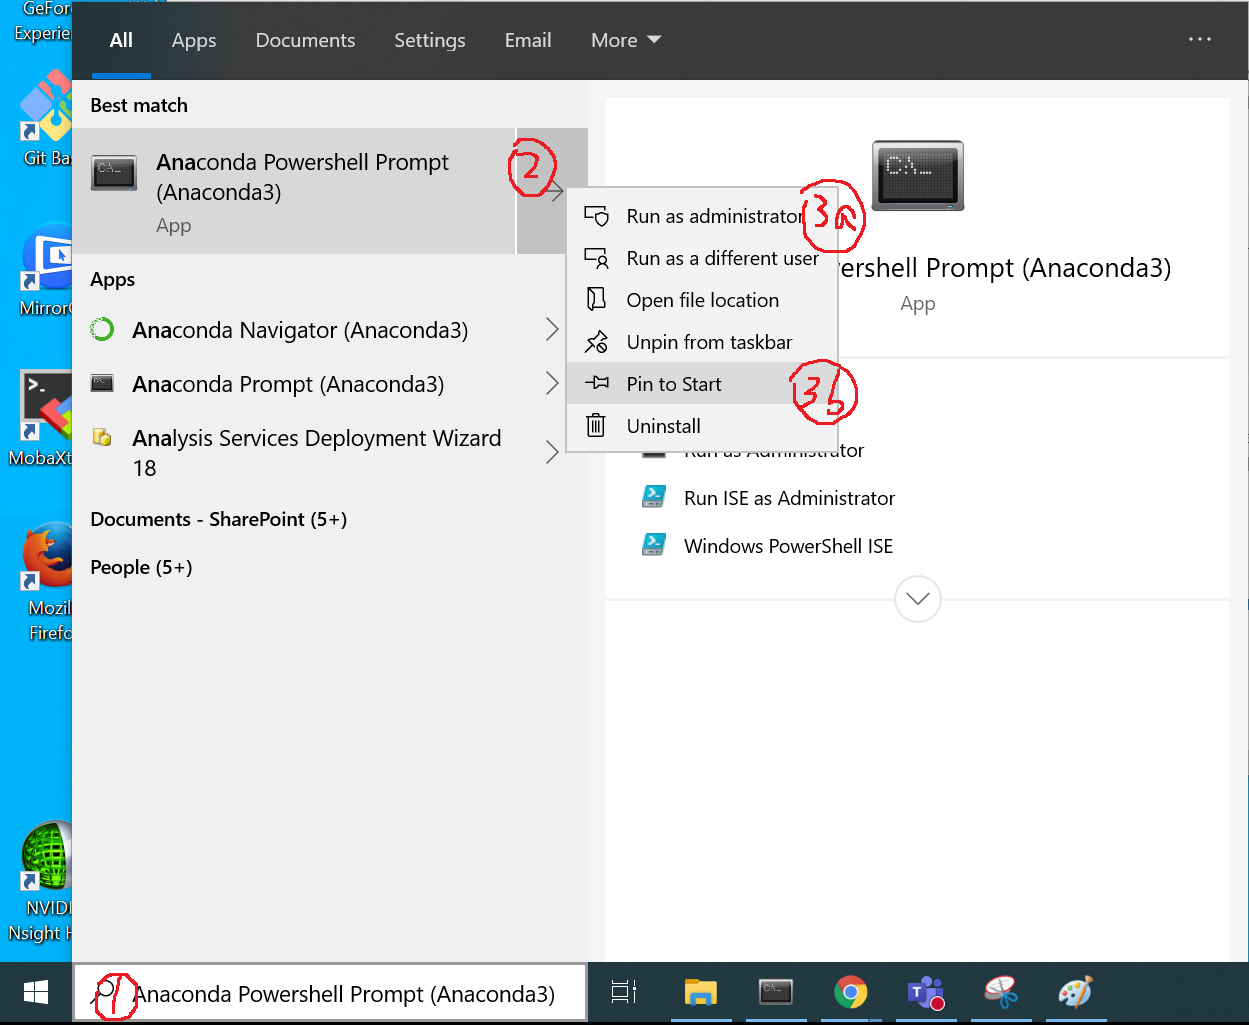Screen dimensions: 1249x1025
Task: Open the All search tab
Action: click(x=121, y=40)
